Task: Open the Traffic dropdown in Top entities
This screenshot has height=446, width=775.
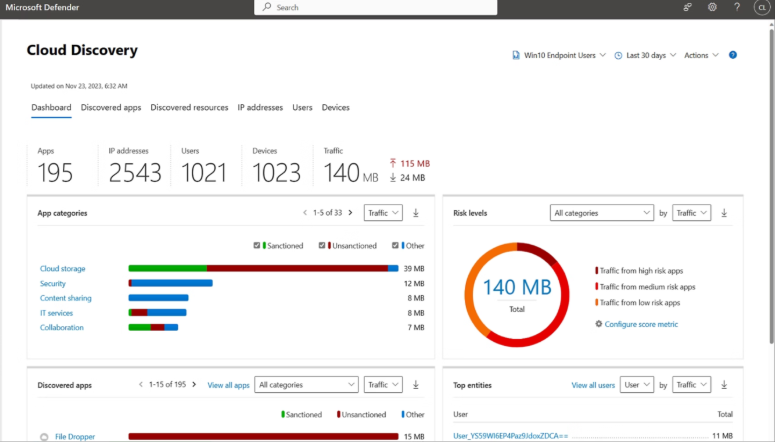Action: (691, 385)
